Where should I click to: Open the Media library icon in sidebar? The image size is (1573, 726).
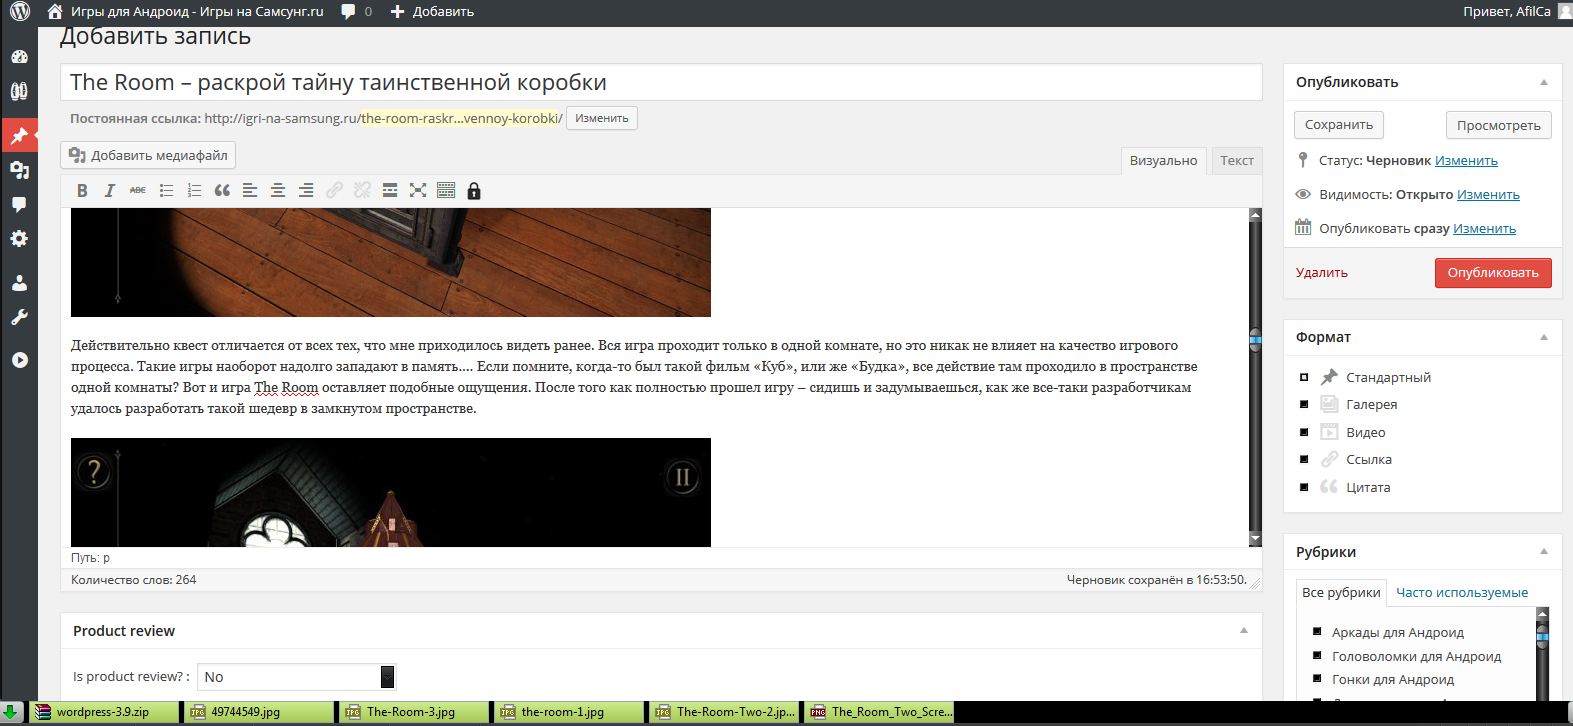point(19,170)
